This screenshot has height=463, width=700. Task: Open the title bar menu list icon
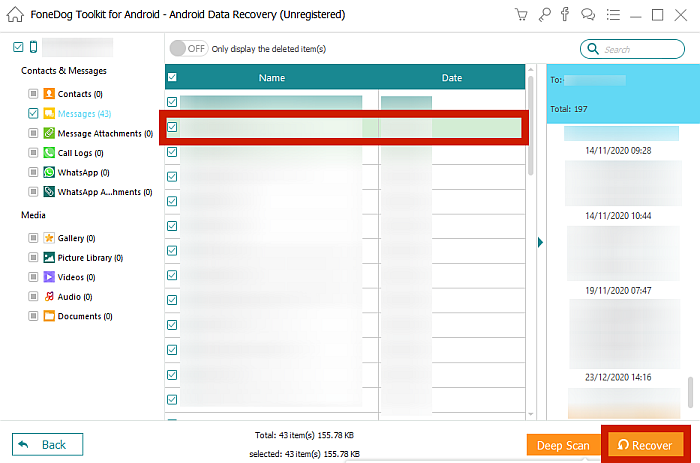(x=613, y=14)
